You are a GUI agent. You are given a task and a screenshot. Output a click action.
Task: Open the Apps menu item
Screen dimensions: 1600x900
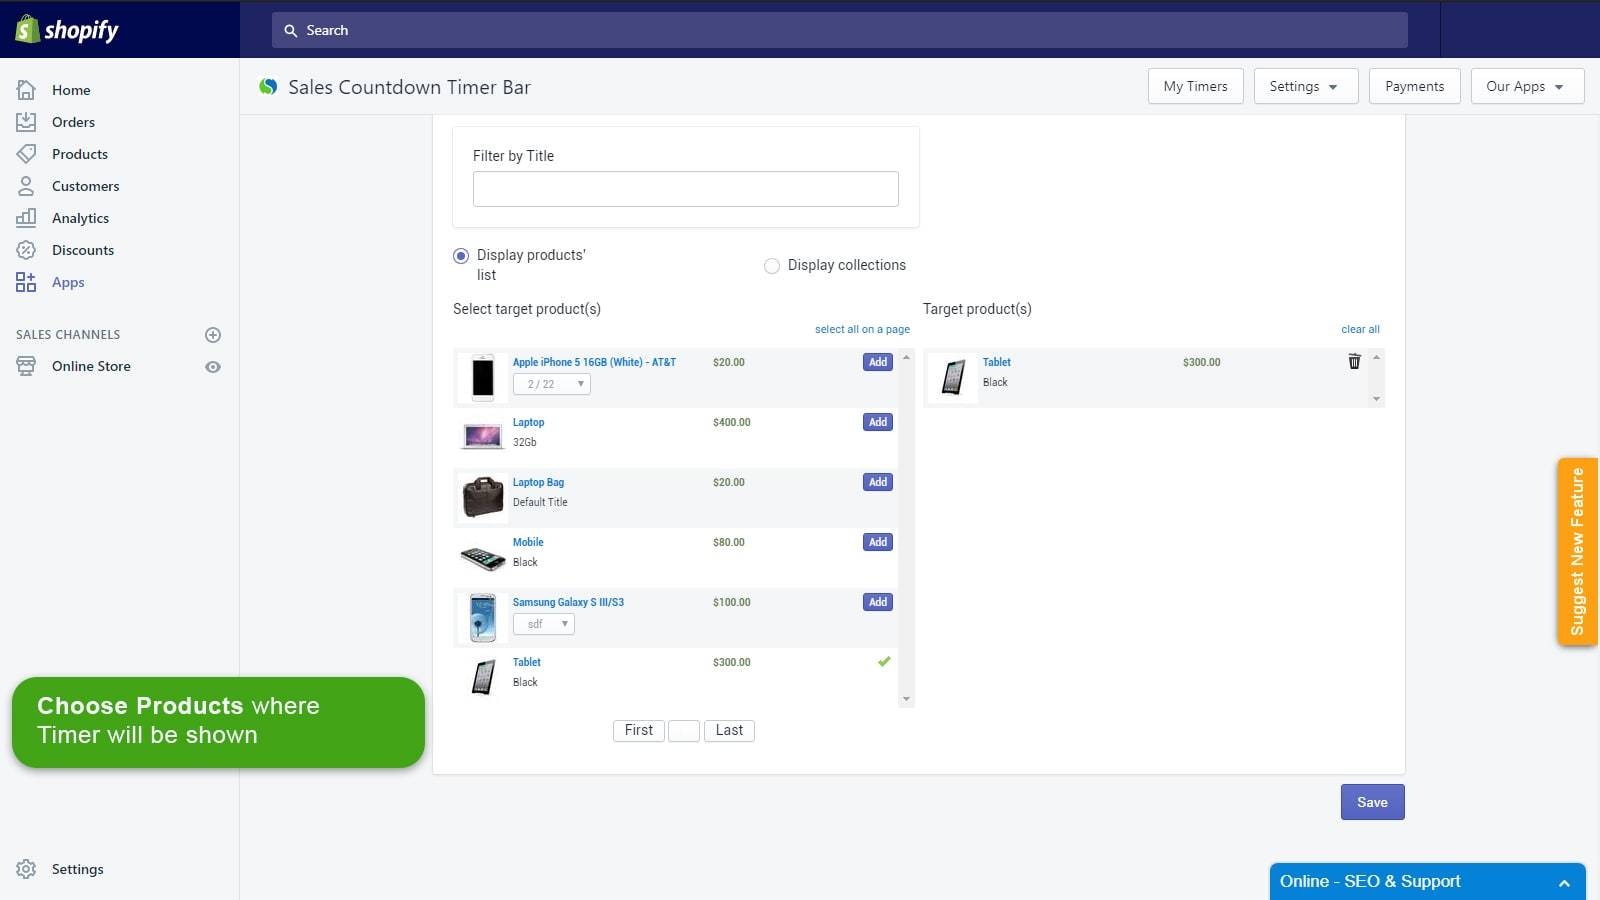click(68, 282)
